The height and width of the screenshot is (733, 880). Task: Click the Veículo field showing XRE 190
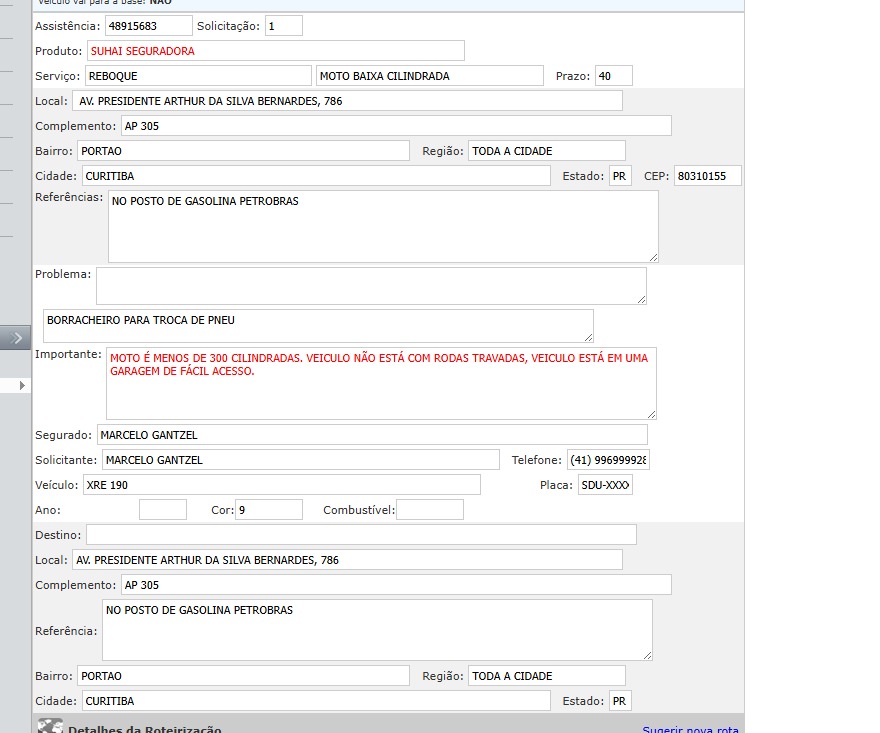pyautogui.click(x=281, y=485)
